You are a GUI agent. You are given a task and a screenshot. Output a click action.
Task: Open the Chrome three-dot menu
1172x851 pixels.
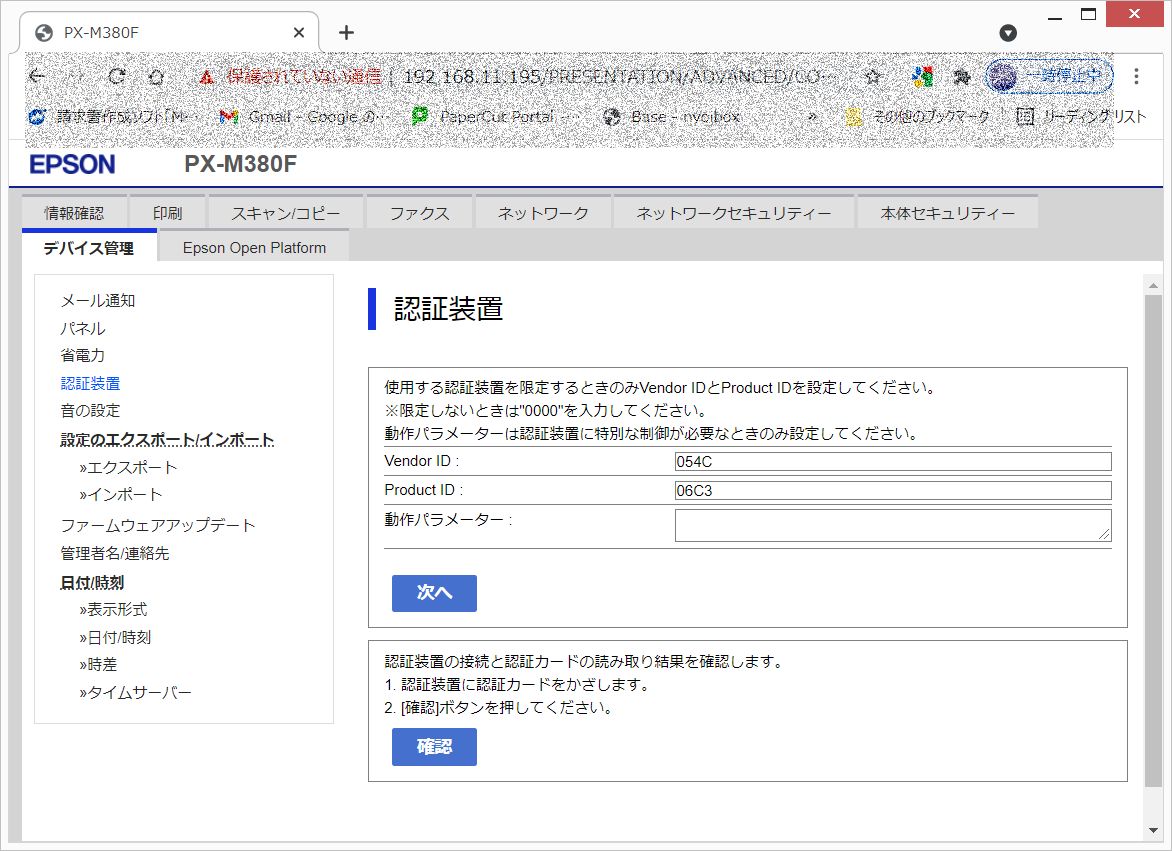pos(1136,76)
